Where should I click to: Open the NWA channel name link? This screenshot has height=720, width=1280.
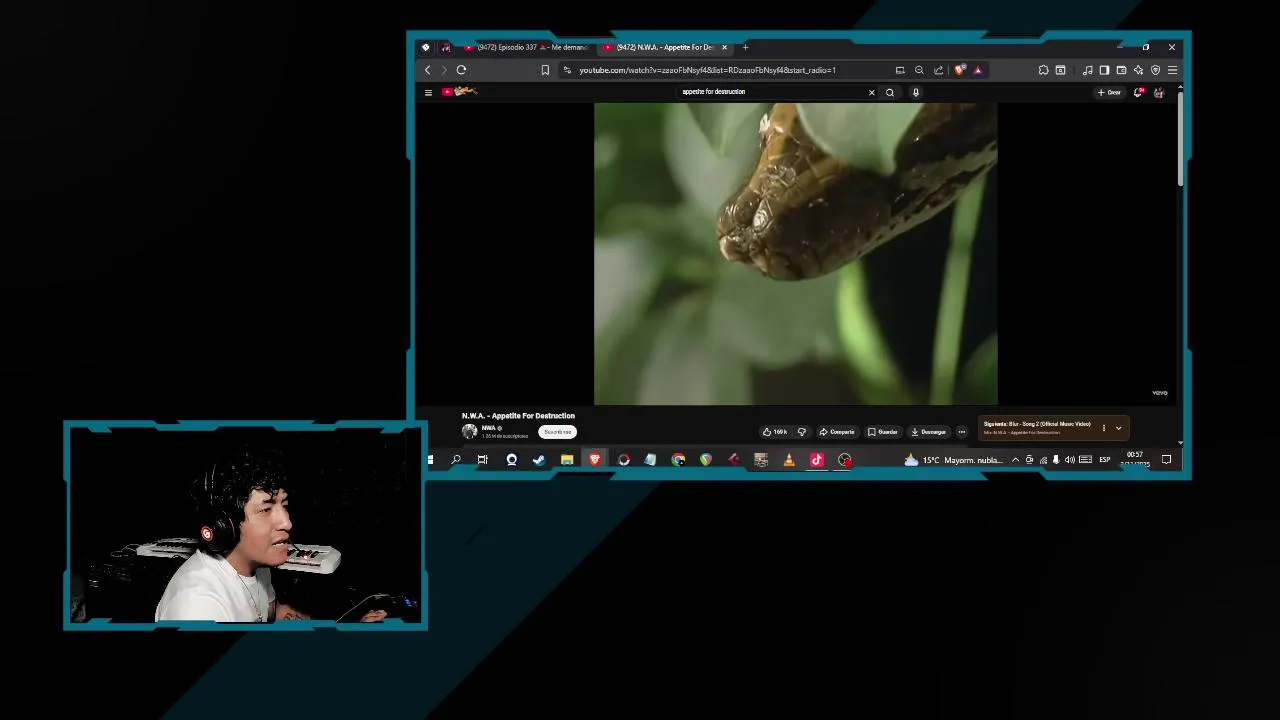tap(490, 428)
